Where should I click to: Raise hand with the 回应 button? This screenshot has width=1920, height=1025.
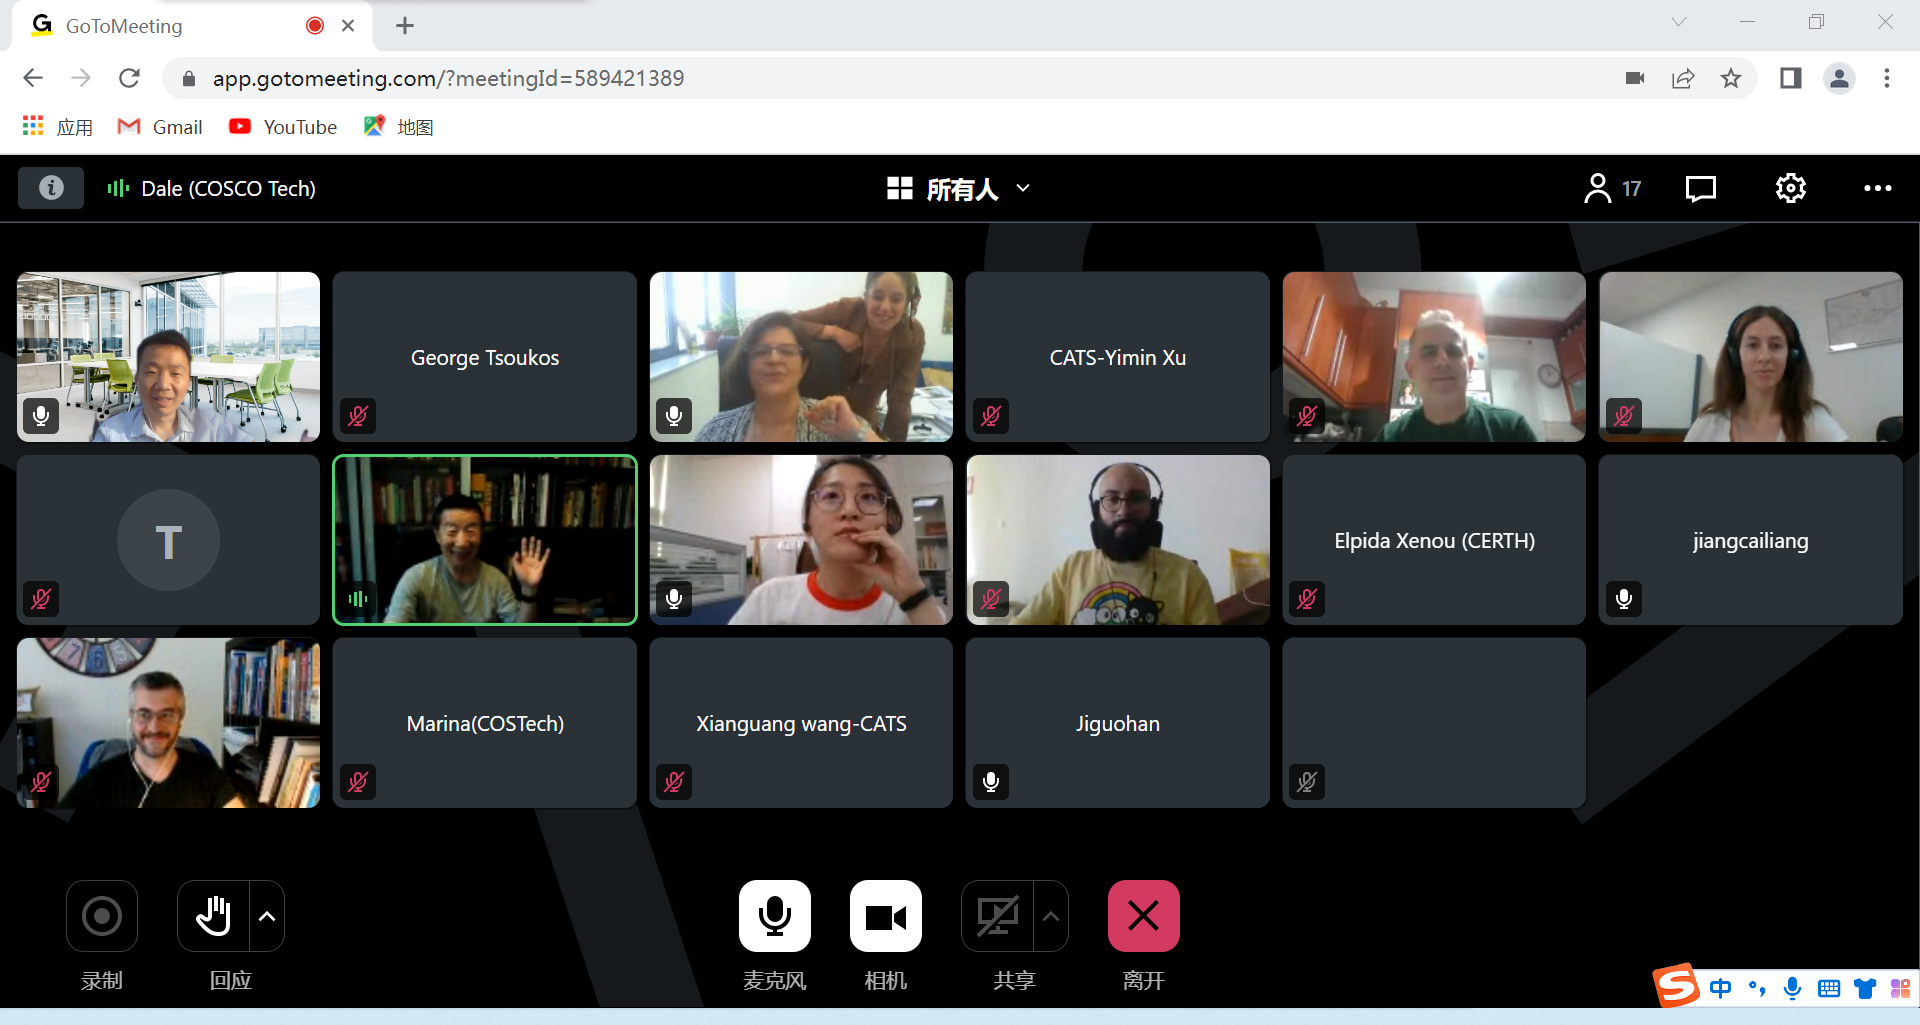213,916
